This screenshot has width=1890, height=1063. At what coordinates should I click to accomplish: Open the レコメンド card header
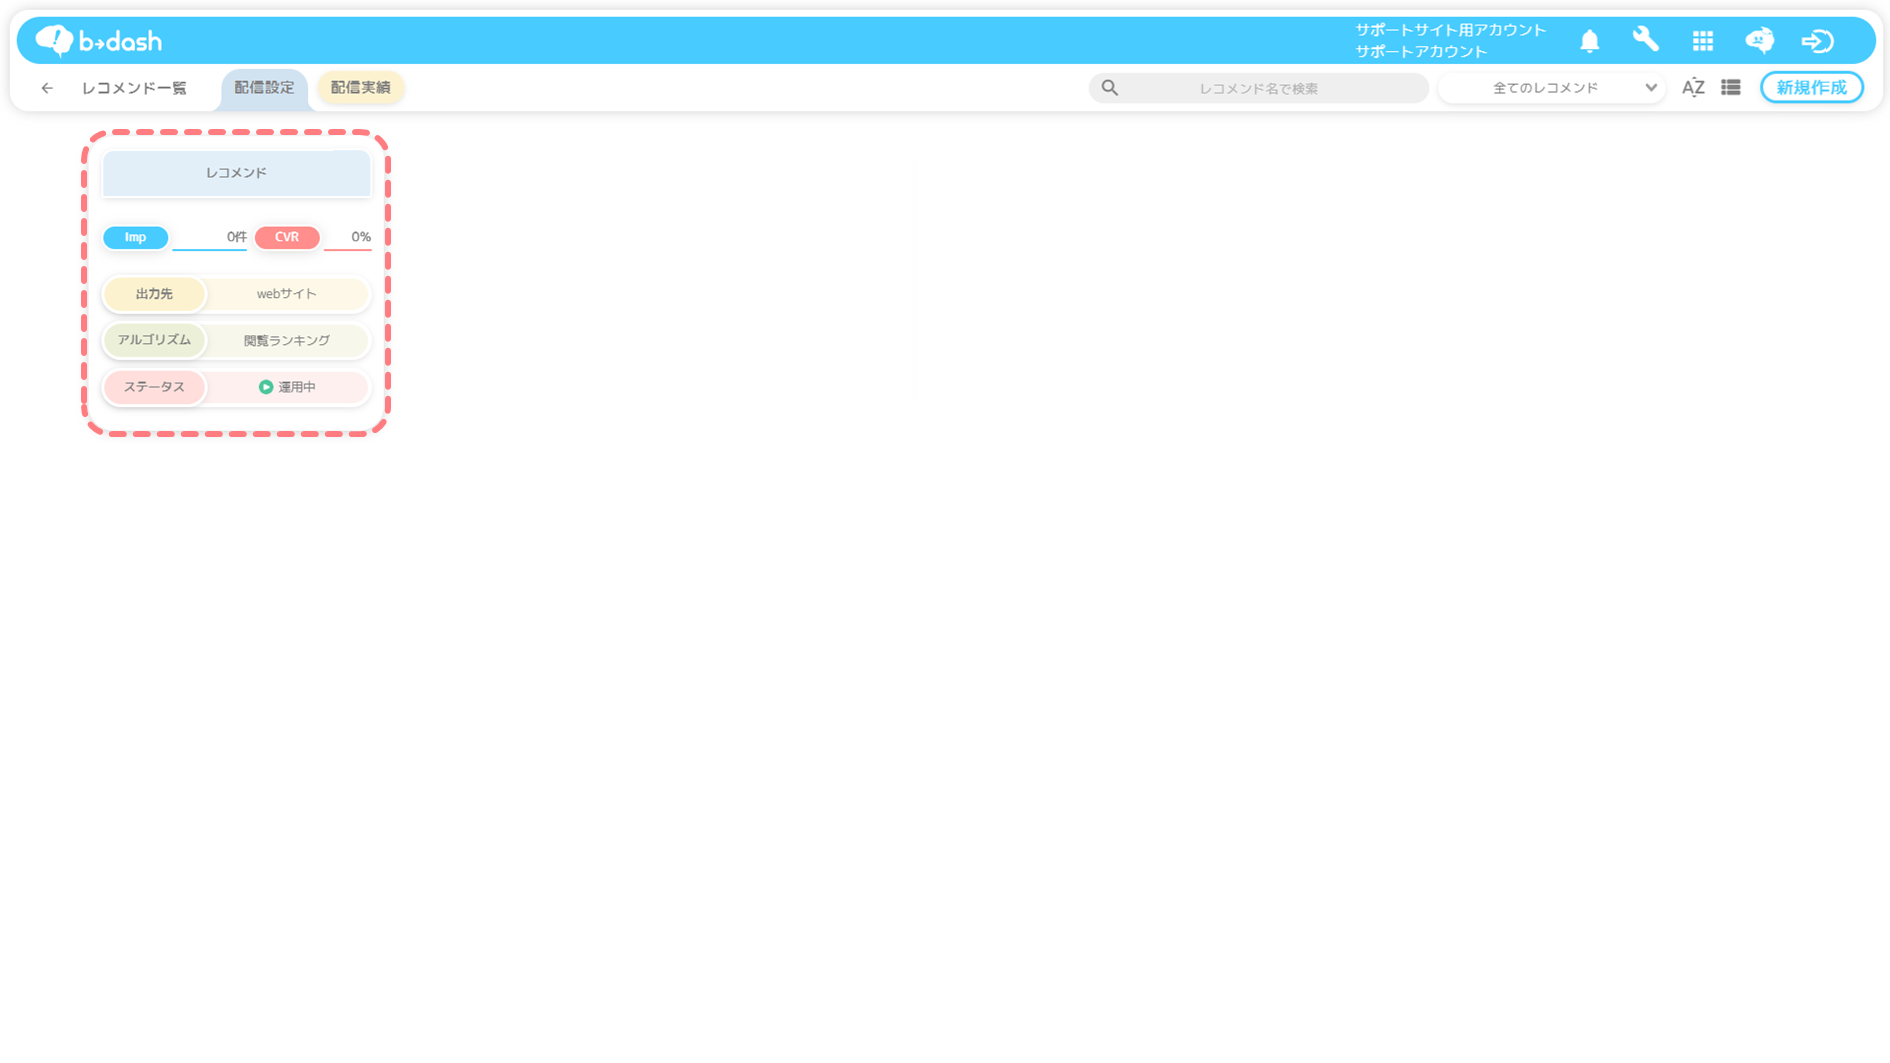tap(237, 173)
